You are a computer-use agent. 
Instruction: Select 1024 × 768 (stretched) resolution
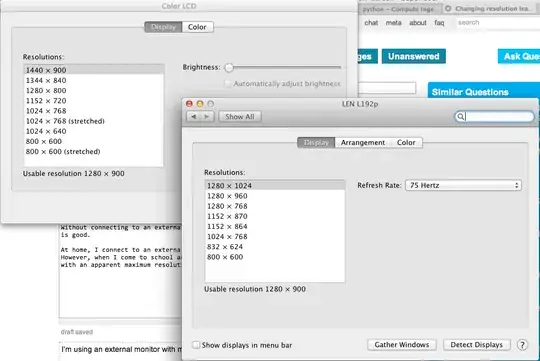pos(94,121)
